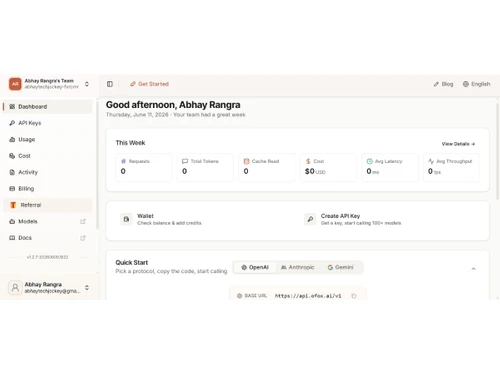Click the Dashboard grid icon
The image size is (500, 375).
(x=12, y=107)
